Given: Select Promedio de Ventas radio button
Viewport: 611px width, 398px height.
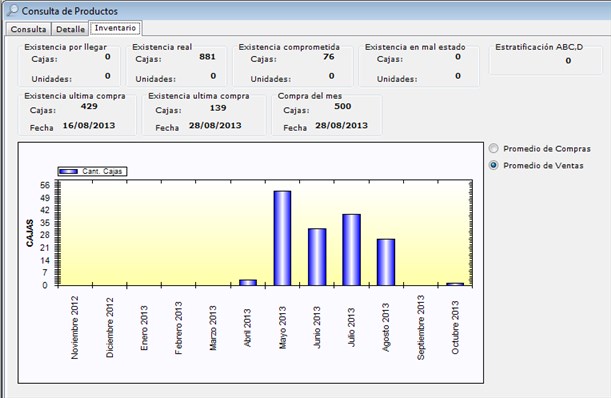Looking at the screenshot, I should click(494, 165).
